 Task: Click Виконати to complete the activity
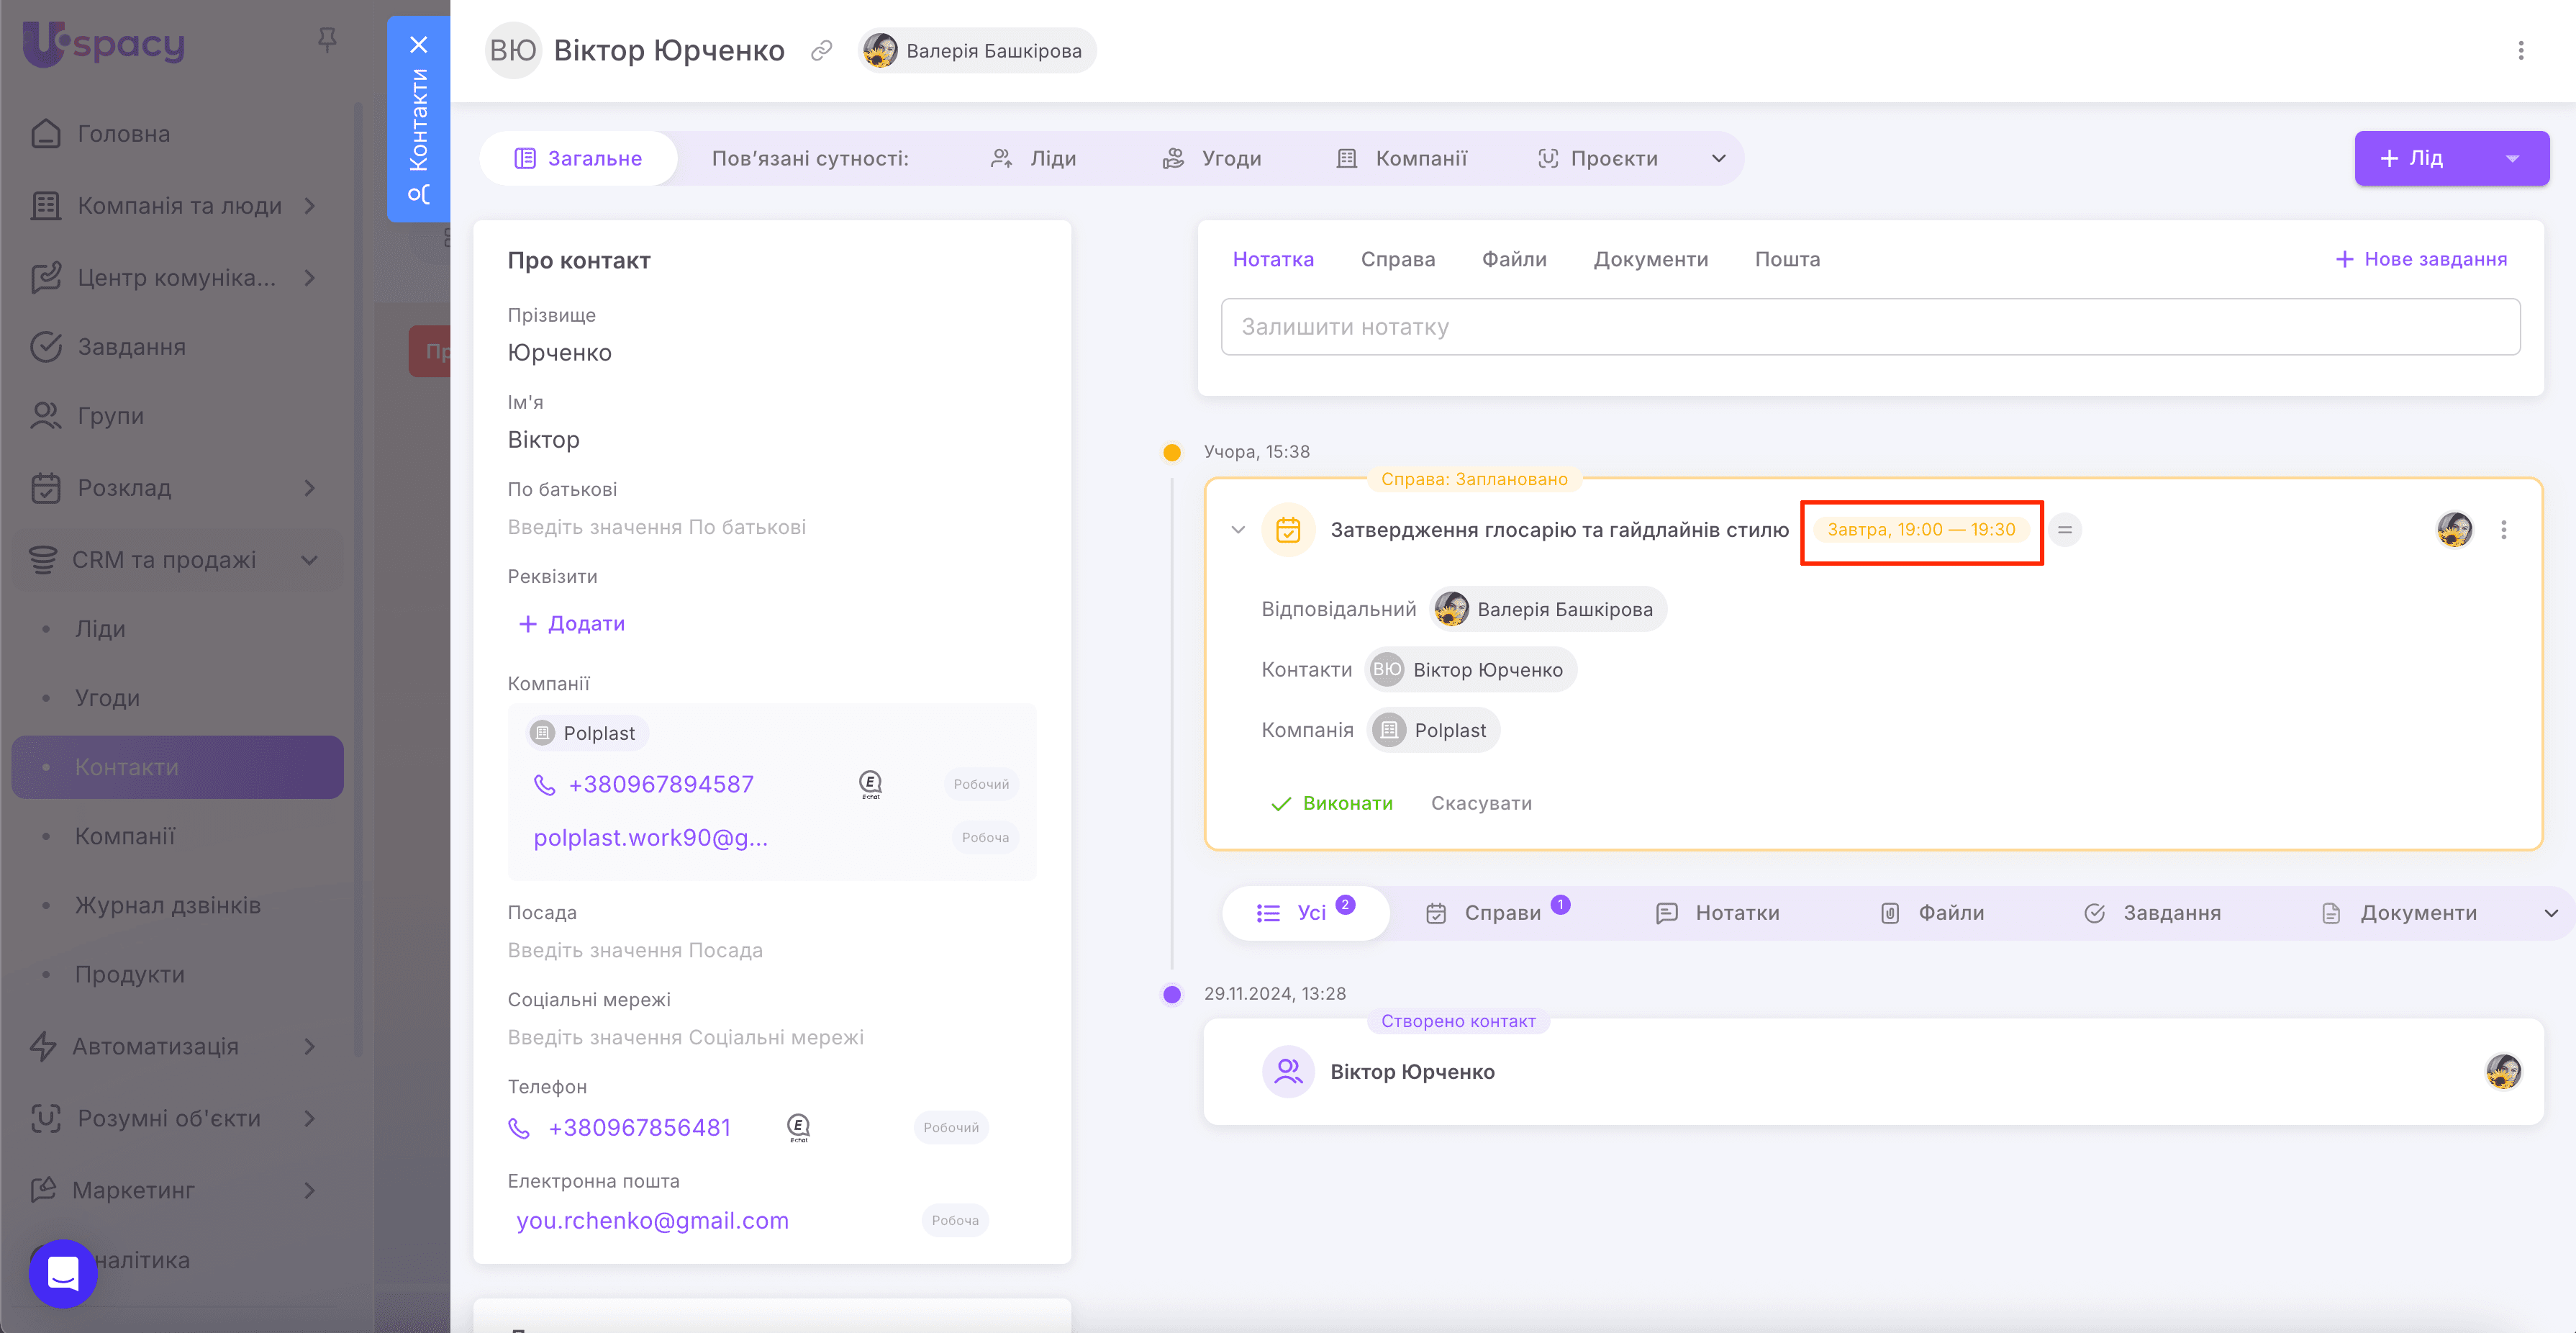(1331, 803)
